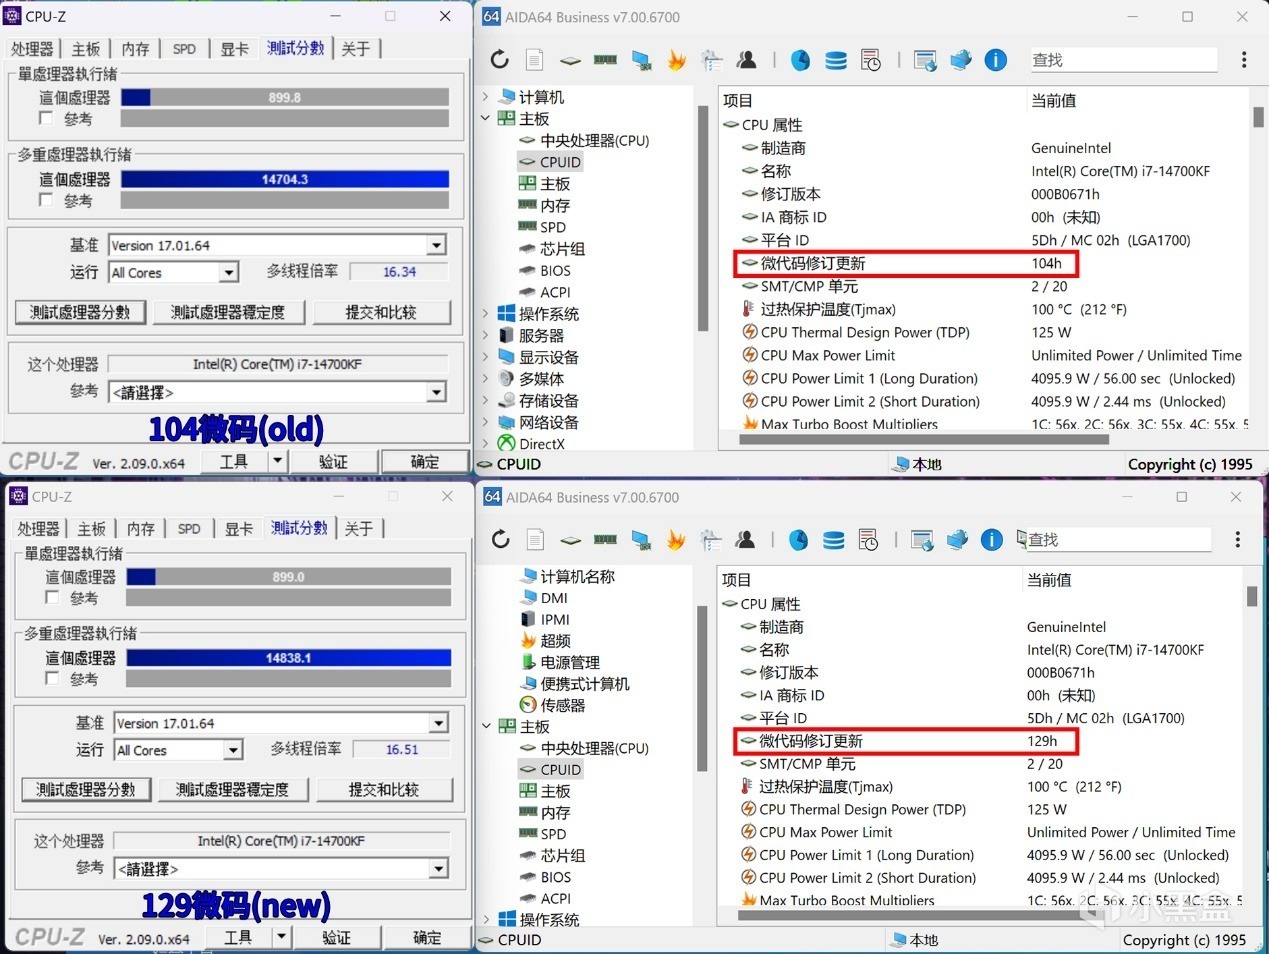Click 提交和比較 button in top CPU-Z
The height and width of the screenshot is (954, 1269).
pyautogui.click(x=380, y=312)
